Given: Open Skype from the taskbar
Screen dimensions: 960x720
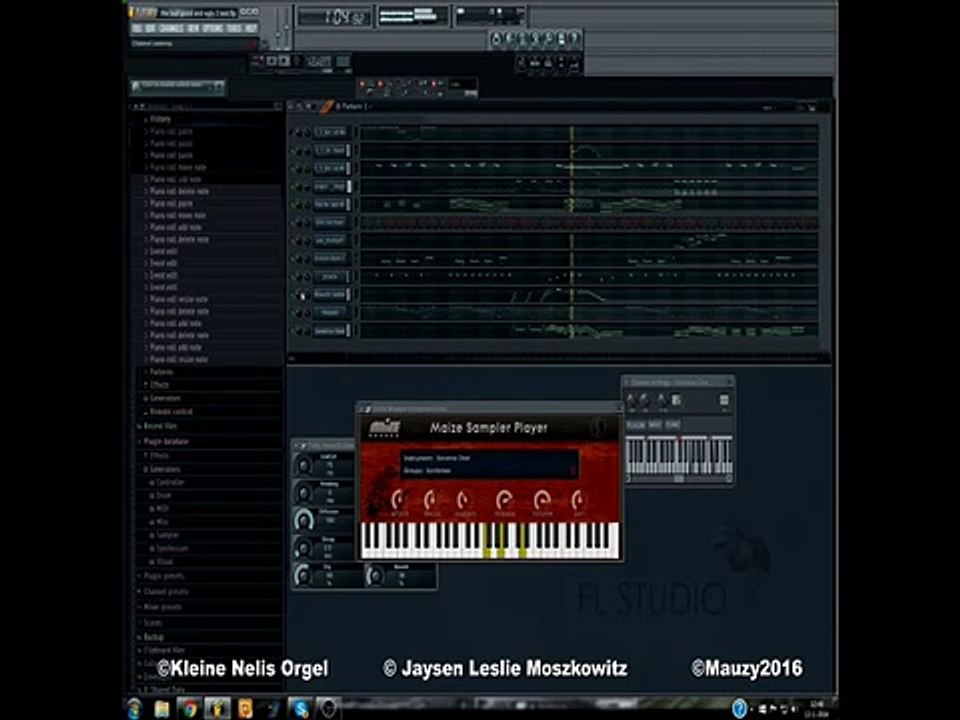Looking at the screenshot, I should click(x=300, y=708).
